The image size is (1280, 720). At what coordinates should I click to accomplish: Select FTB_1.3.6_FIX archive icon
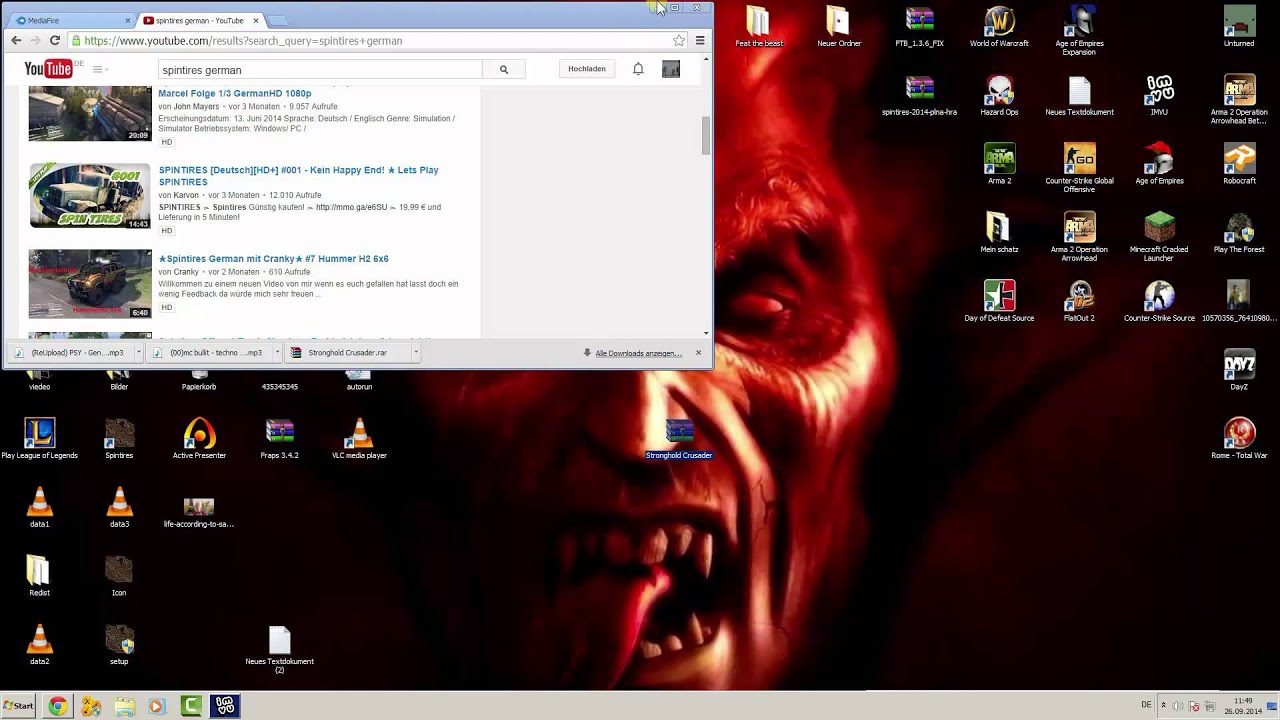coord(919,27)
